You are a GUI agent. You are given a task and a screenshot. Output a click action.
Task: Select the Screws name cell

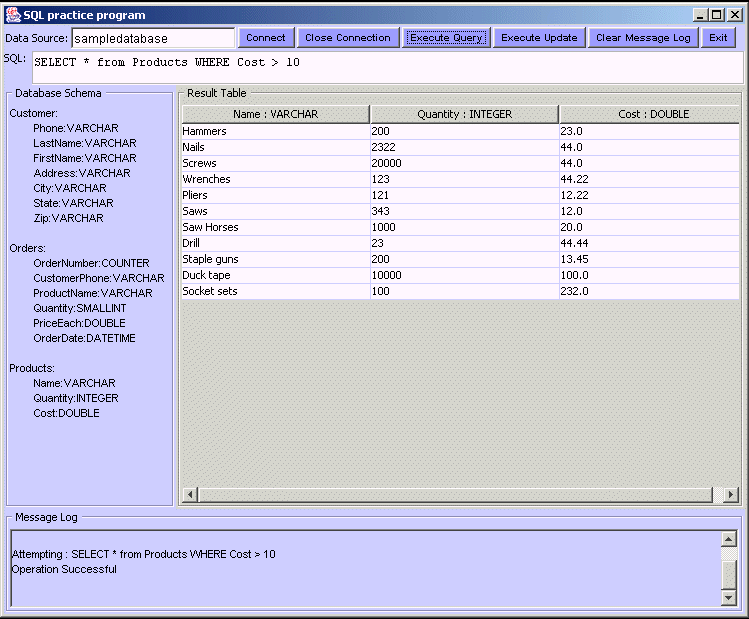[x=276, y=163]
